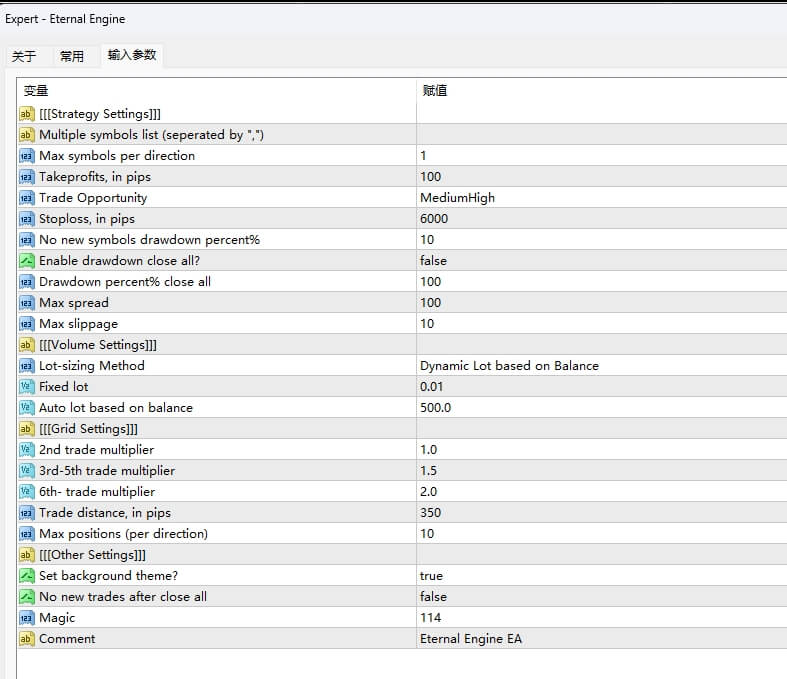787x679 pixels.
Task: Edit the Fixed lot value 0.01
Action: coord(432,387)
